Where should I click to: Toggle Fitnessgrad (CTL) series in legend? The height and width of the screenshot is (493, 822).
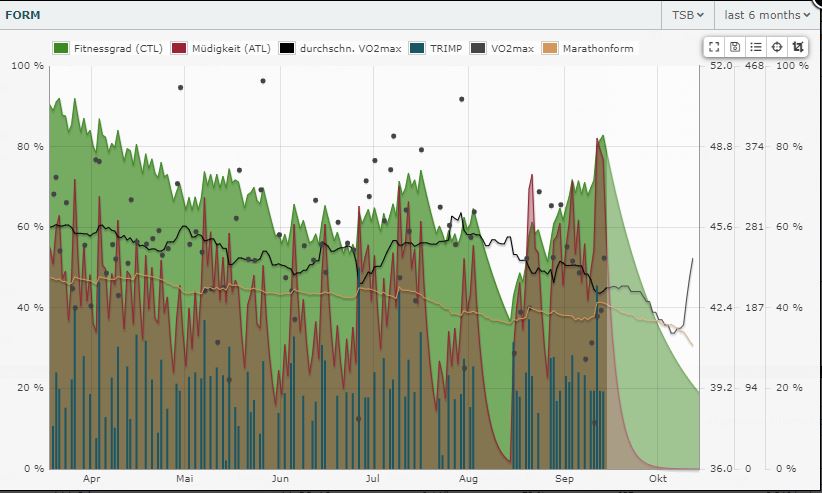coord(118,48)
